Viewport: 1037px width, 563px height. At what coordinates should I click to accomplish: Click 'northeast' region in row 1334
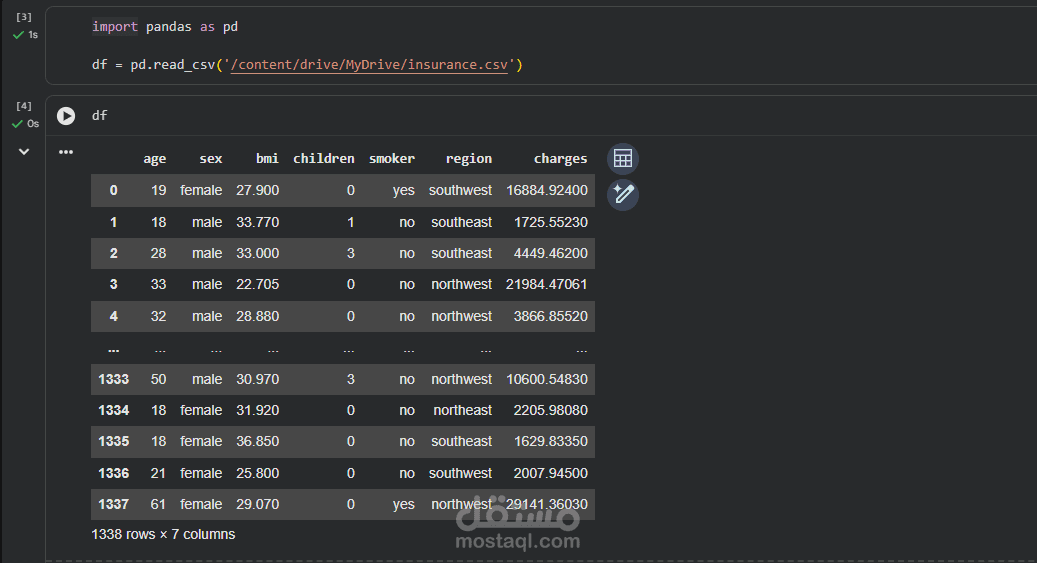(x=462, y=410)
